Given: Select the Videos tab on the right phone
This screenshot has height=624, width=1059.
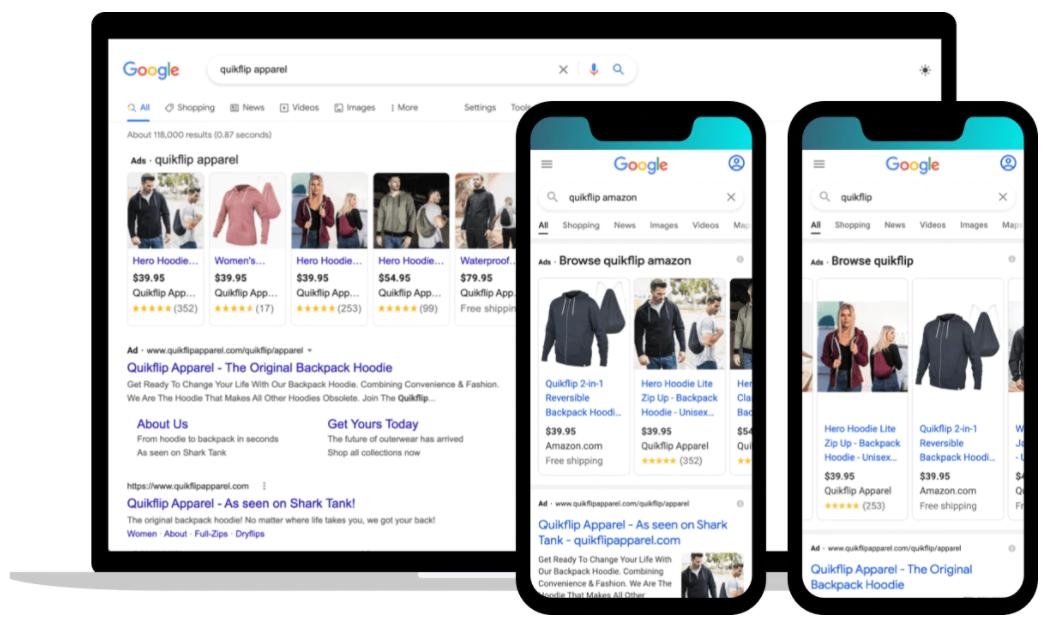Looking at the screenshot, I should (x=932, y=225).
